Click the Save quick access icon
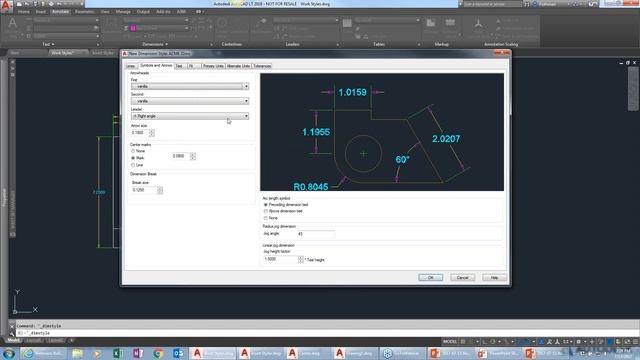Viewport: 640px width, 360px height. 35,4
